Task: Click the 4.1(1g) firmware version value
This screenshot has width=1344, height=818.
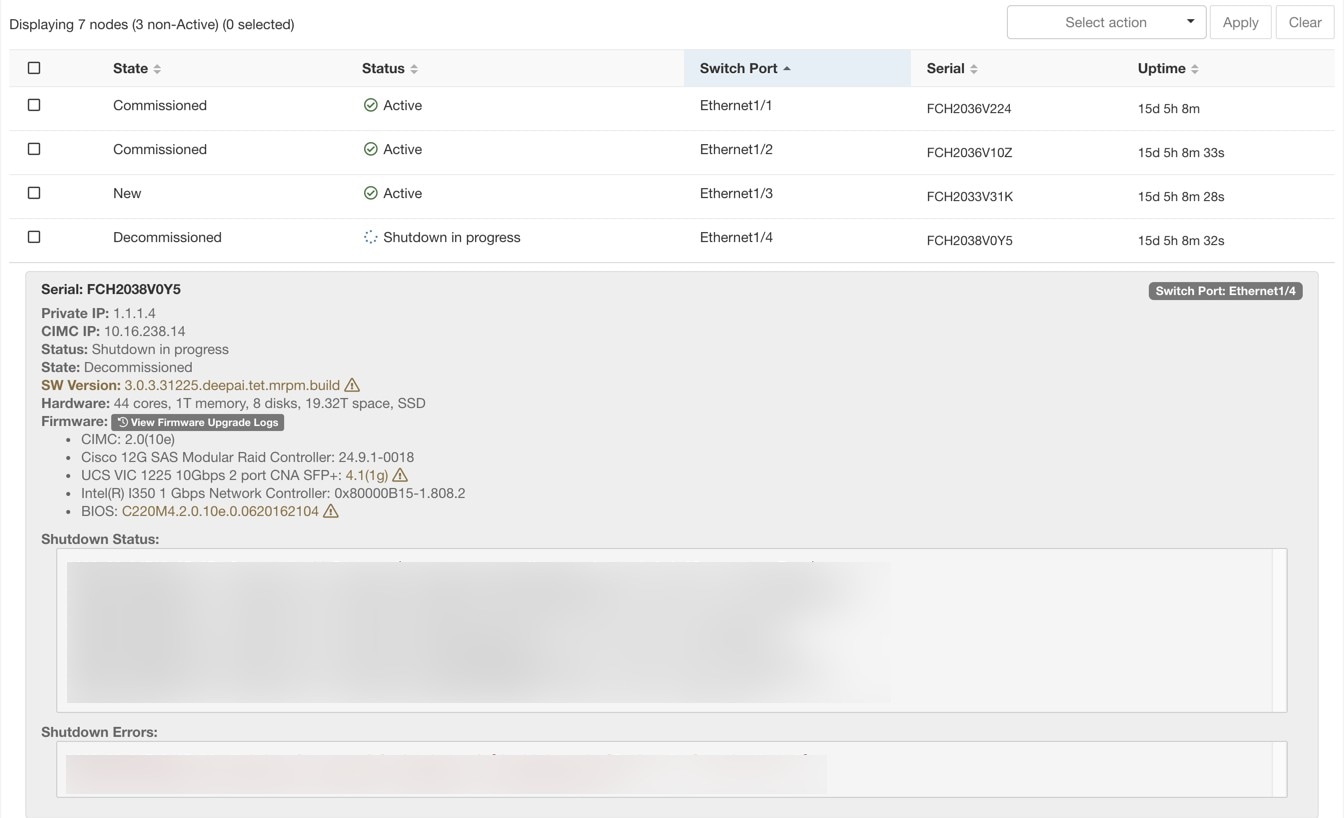Action: [367, 475]
